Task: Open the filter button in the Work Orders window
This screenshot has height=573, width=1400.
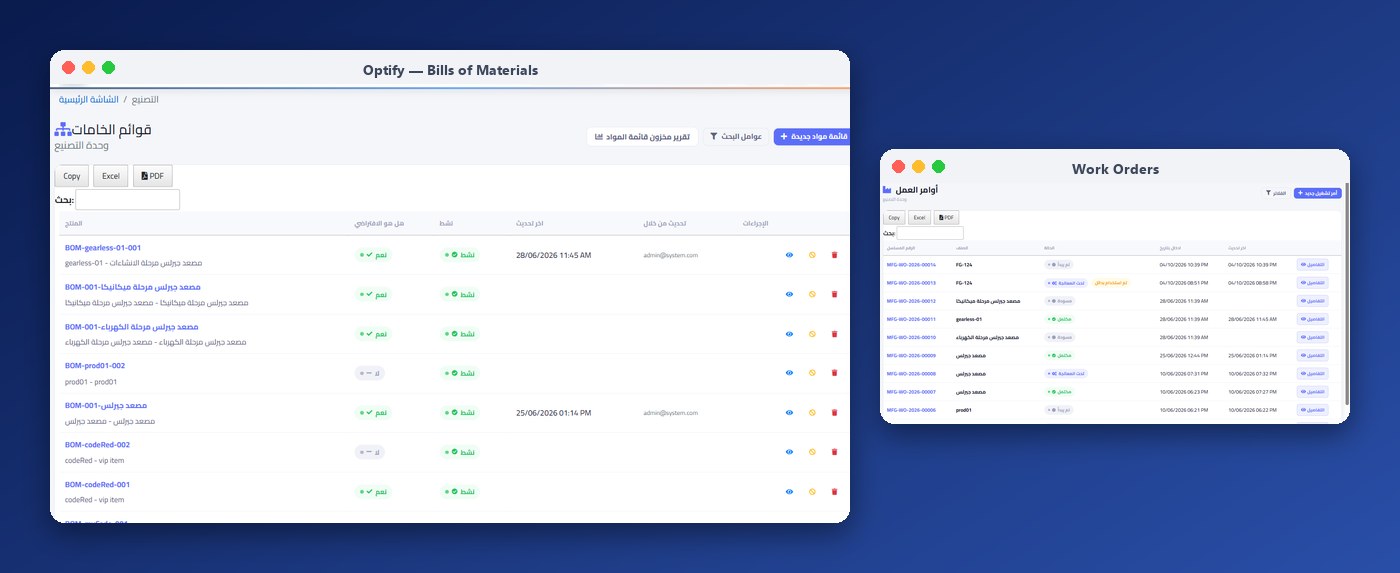Action: click(x=1276, y=192)
